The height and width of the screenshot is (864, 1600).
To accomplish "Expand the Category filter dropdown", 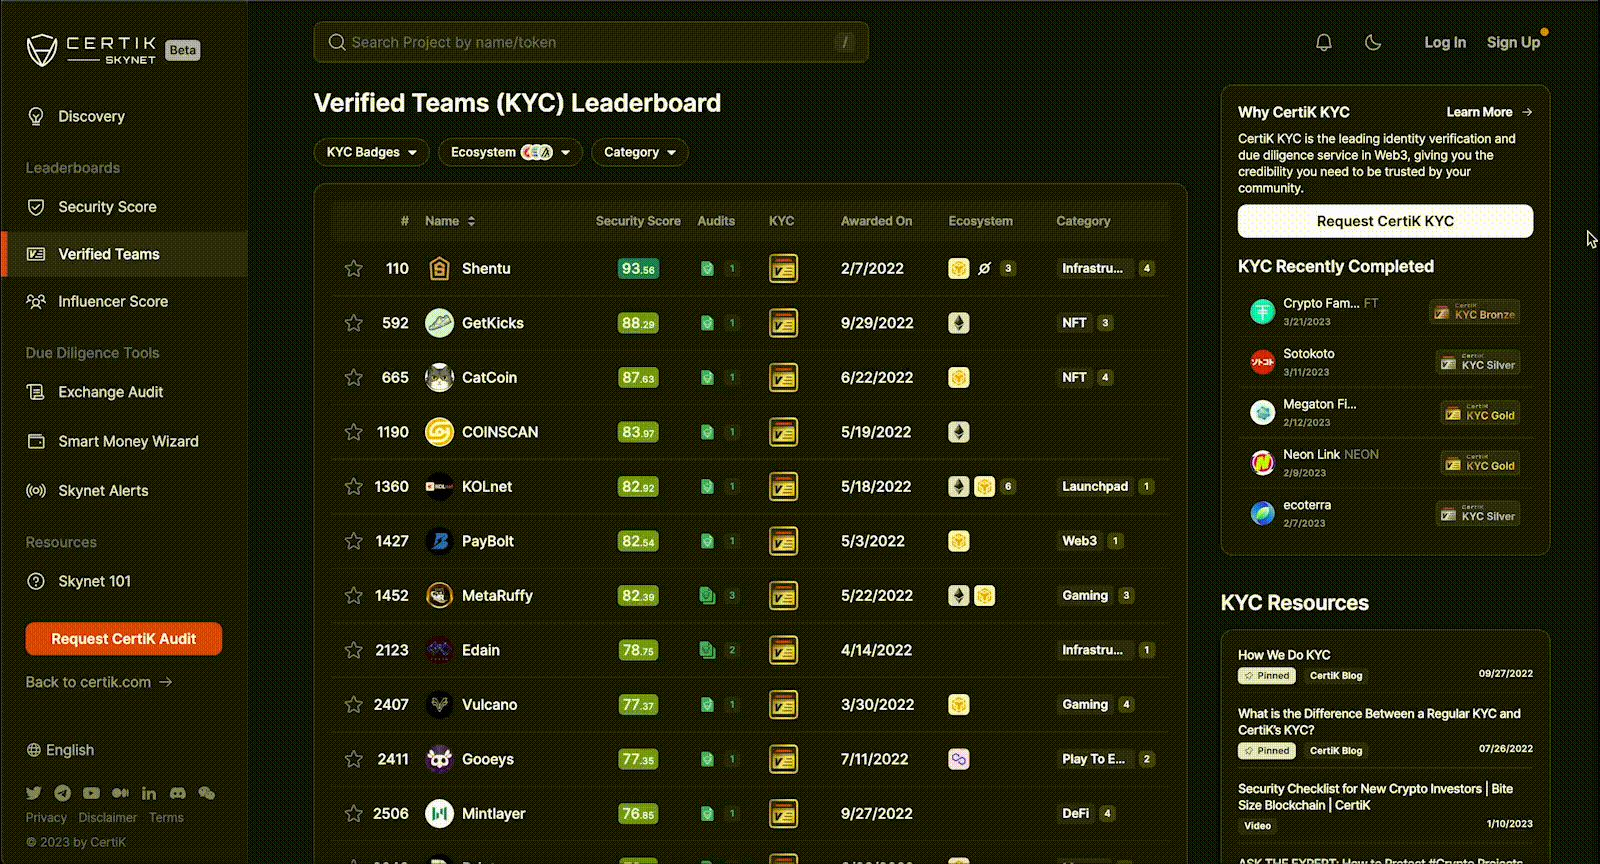I will click(x=640, y=152).
